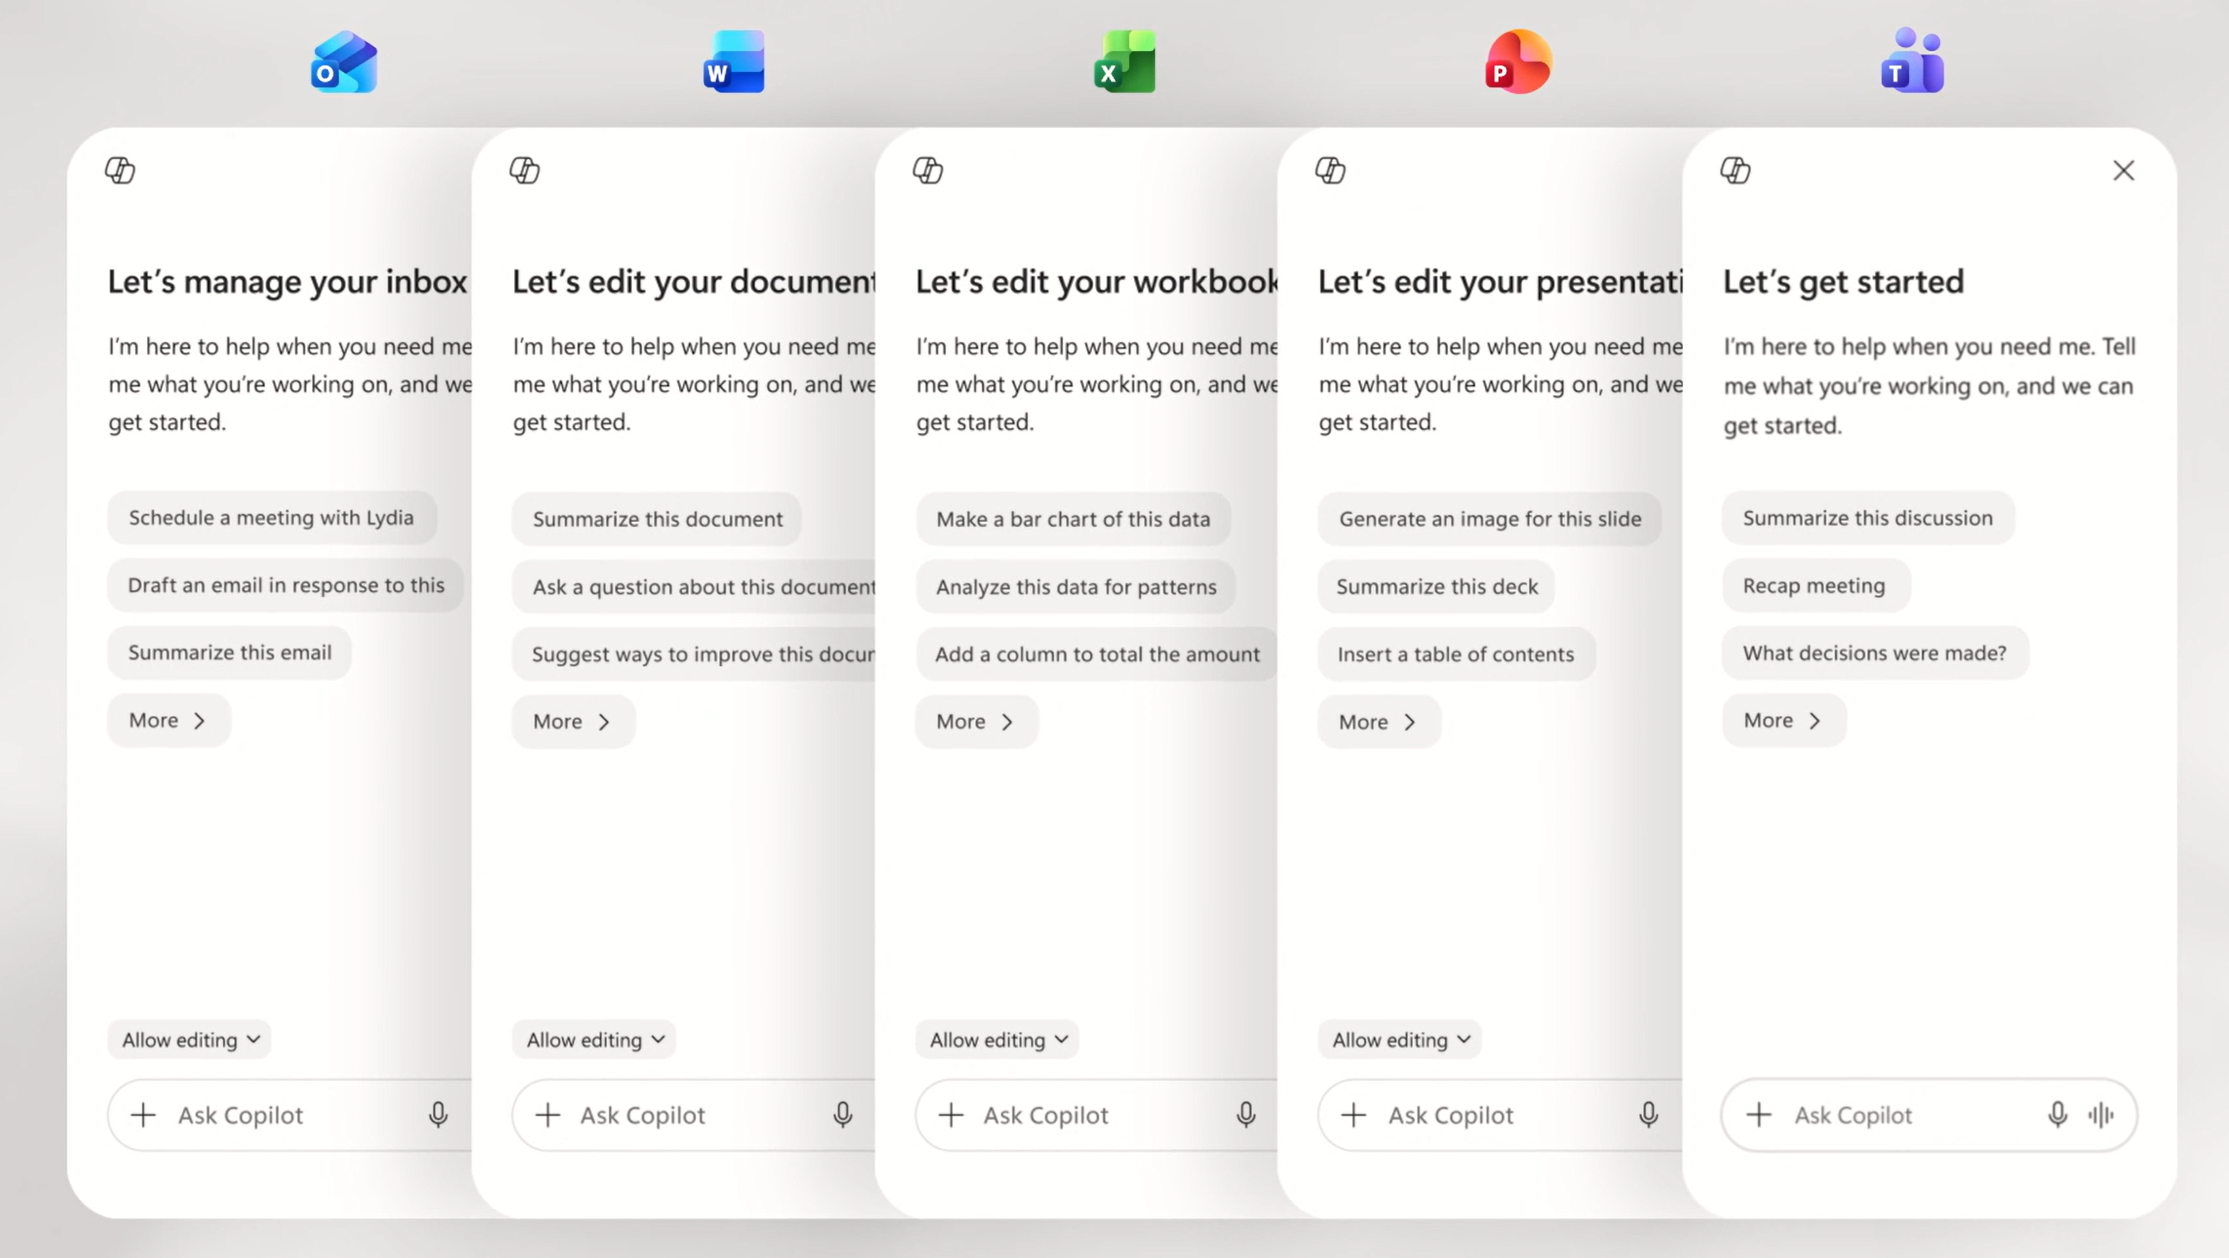
Task: Focus the Ask Copilot field in inbox panel
Action: coord(290,1114)
